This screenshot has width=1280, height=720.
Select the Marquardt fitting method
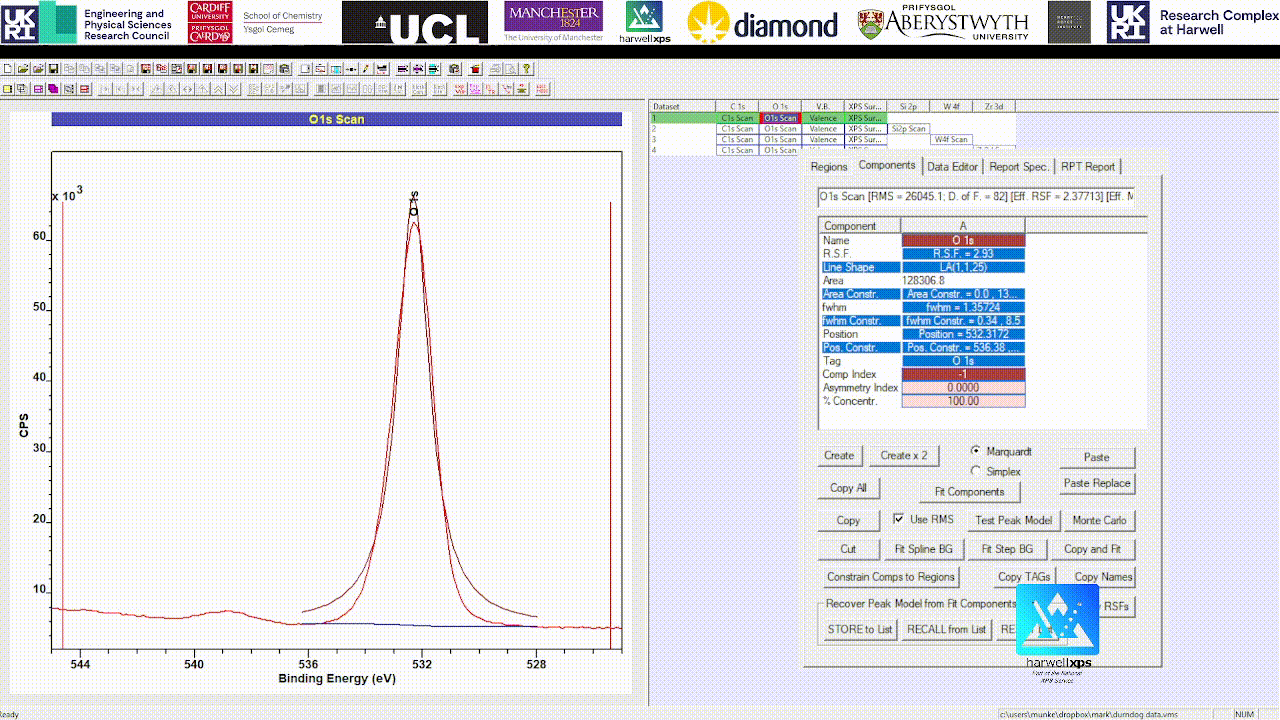coord(1002,452)
